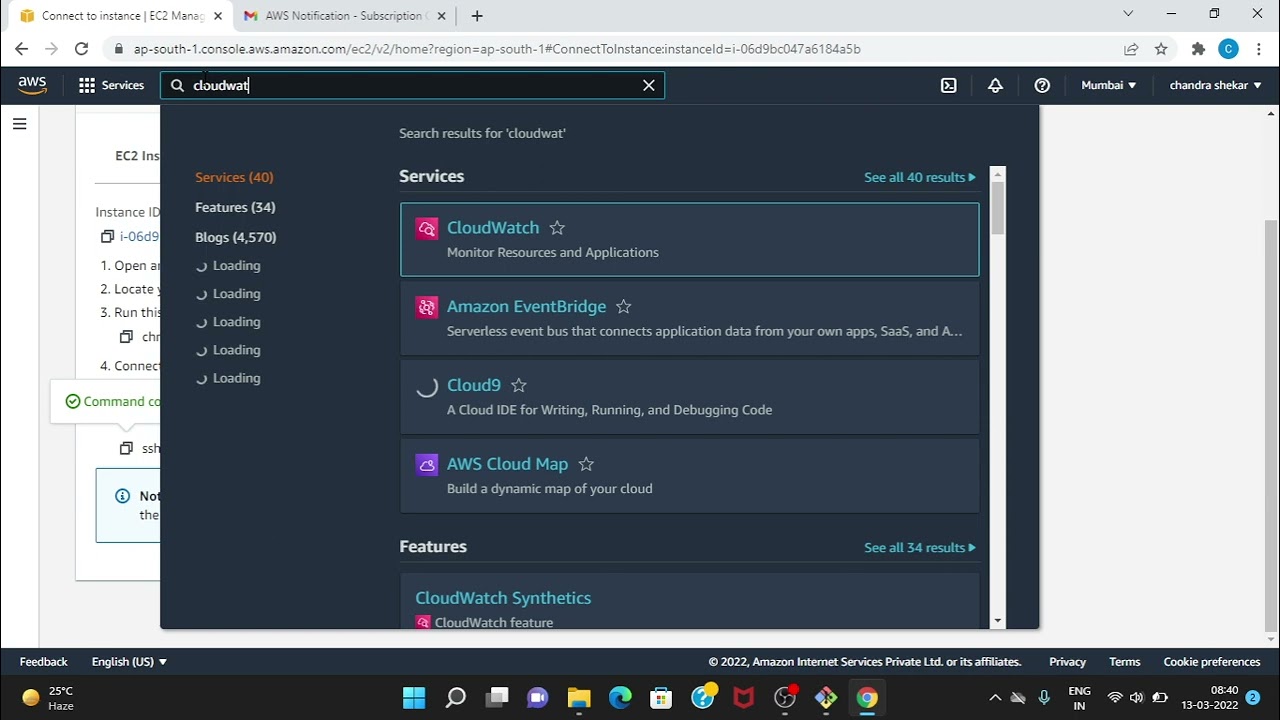Screen dimensions: 1280x720
Task: Filter by Features (34) category
Action: pos(235,207)
